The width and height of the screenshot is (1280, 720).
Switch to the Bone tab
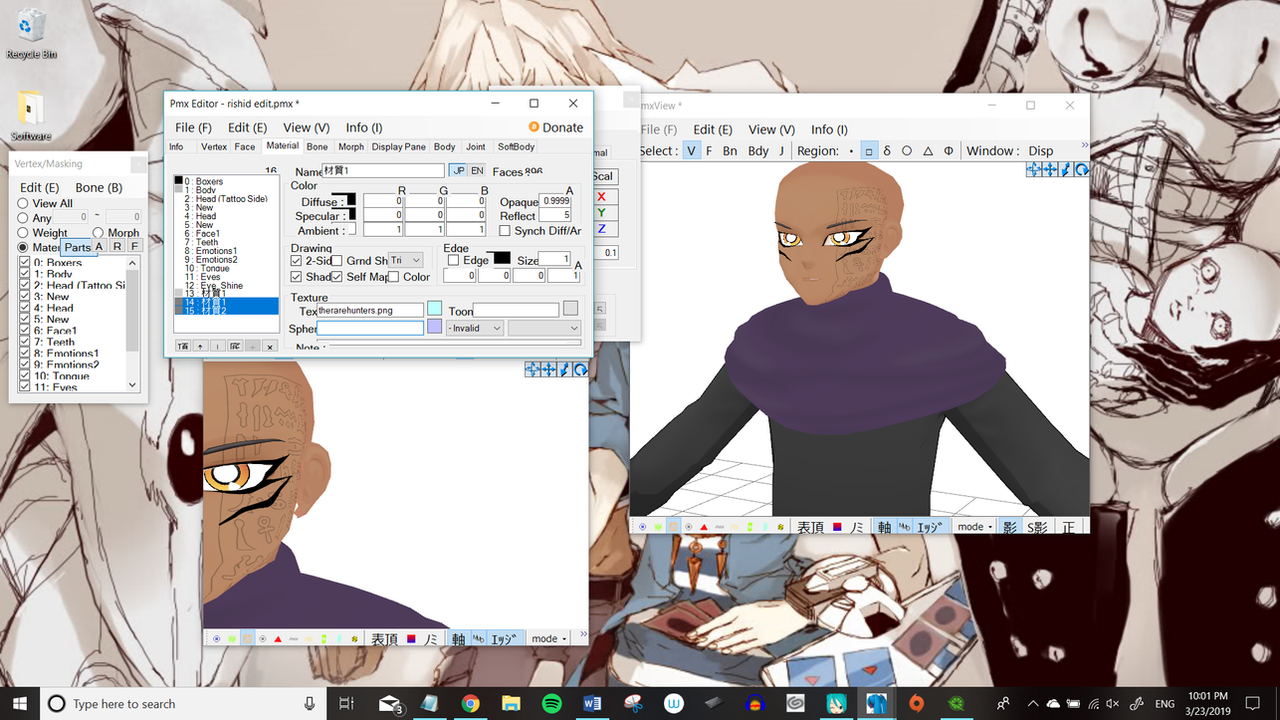(317, 147)
